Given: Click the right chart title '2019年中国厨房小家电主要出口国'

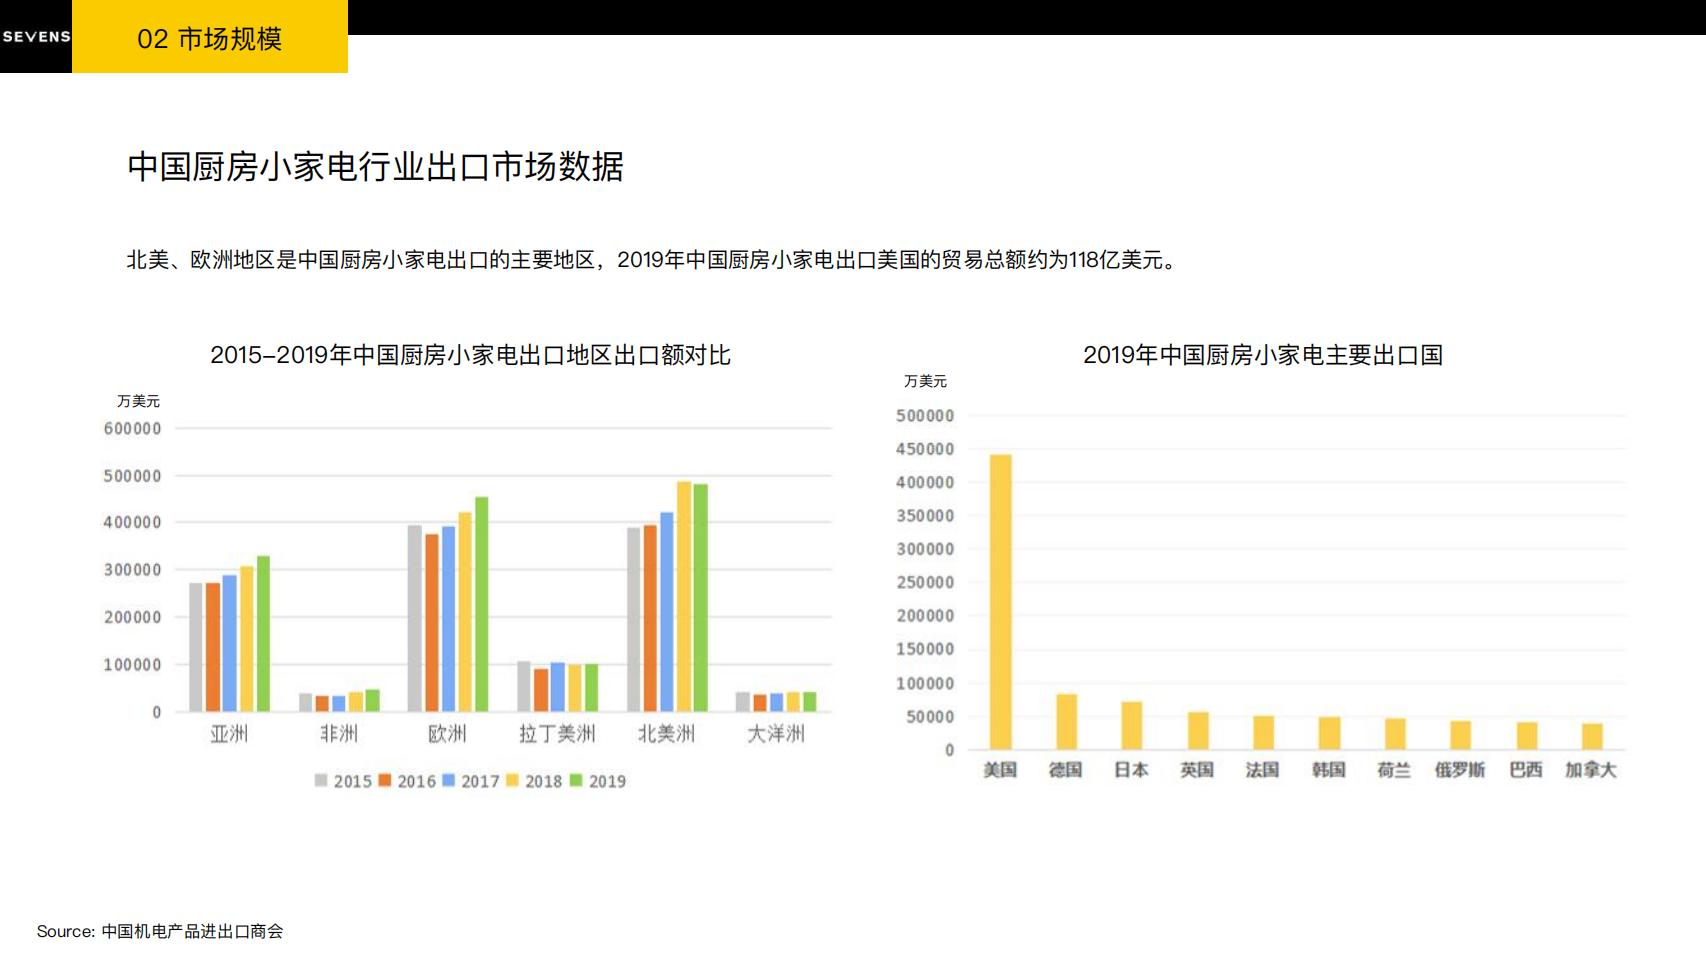Looking at the screenshot, I should pyautogui.click(x=1262, y=355).
